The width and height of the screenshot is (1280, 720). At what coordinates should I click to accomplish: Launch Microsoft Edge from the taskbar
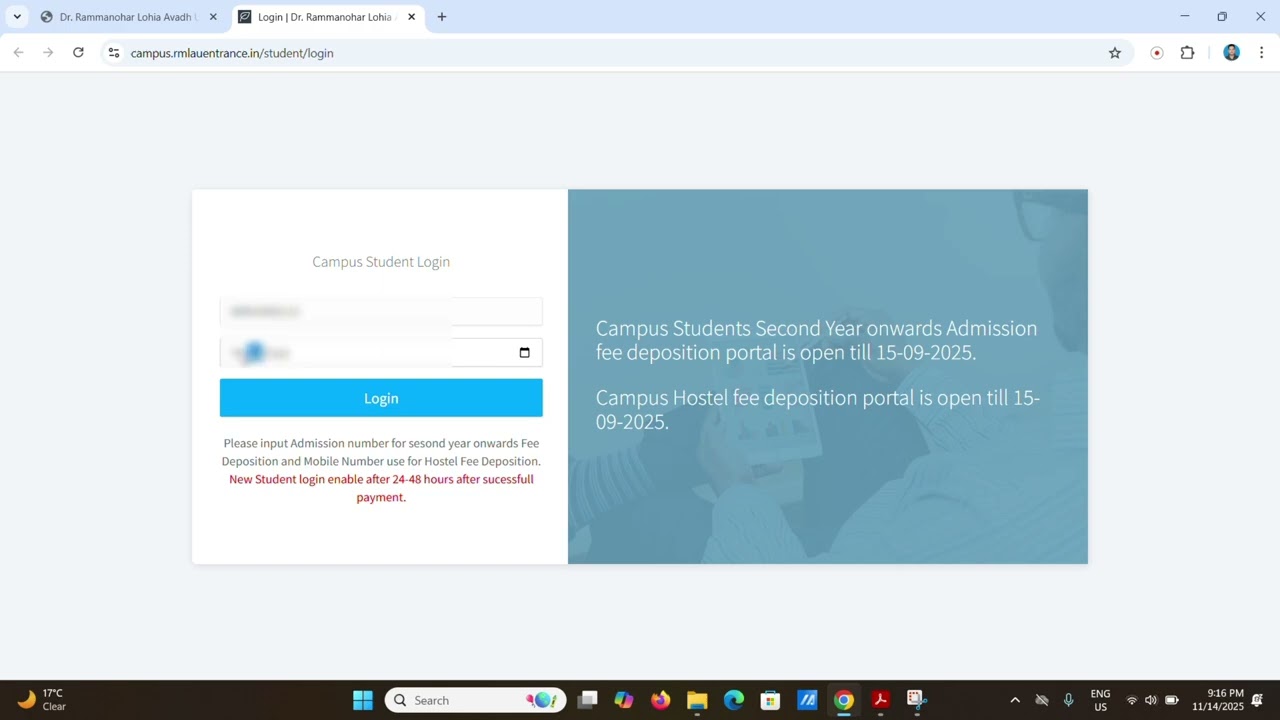tap(734, 700)
